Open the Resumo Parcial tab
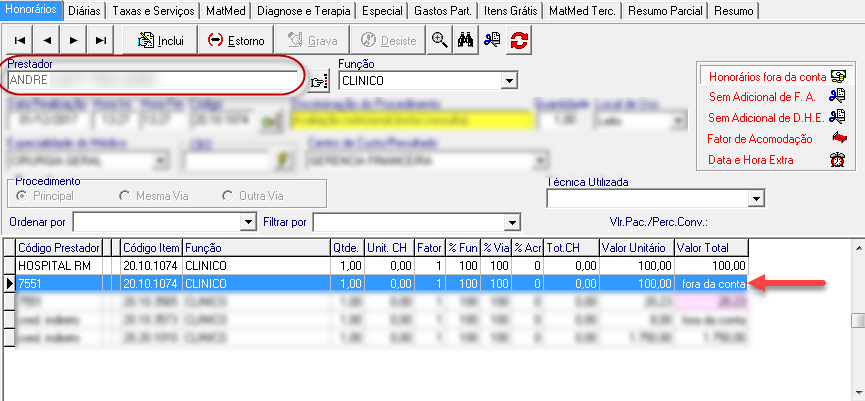Screen dimensions: 865x401 point(666,10)
